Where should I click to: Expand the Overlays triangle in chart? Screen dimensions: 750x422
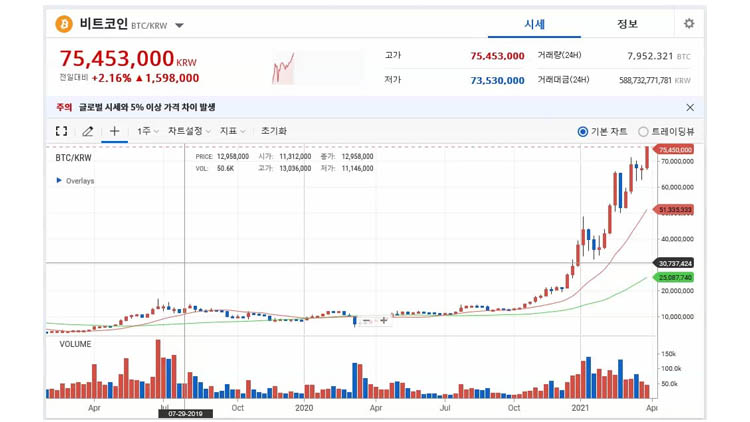coord(59,180)
